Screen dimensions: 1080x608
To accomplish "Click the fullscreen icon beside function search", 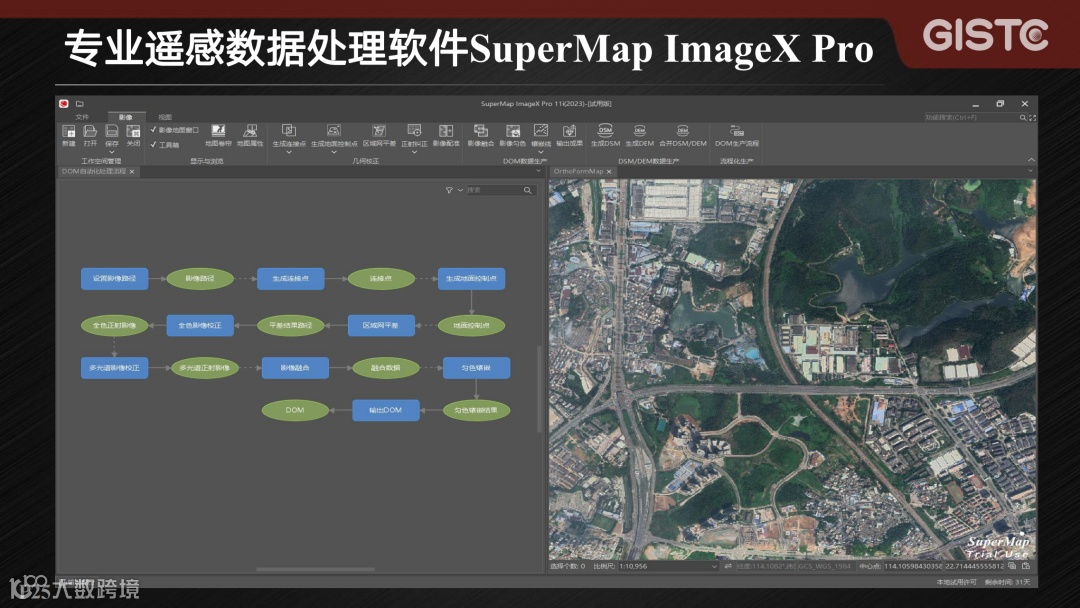I will coord(1032,118).
